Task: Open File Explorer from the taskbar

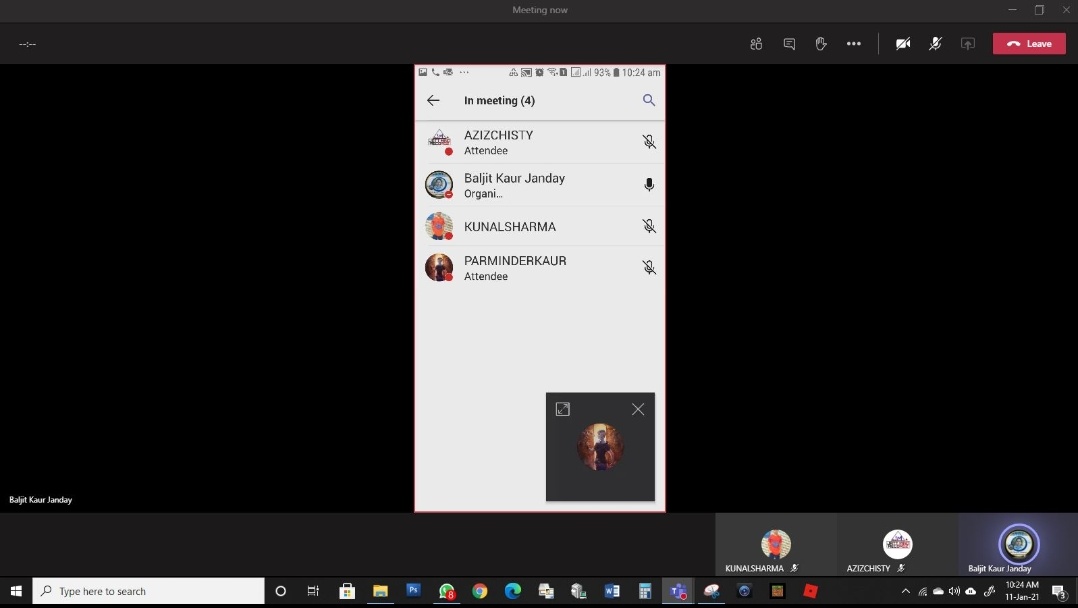Action: [x=380, y=591]
